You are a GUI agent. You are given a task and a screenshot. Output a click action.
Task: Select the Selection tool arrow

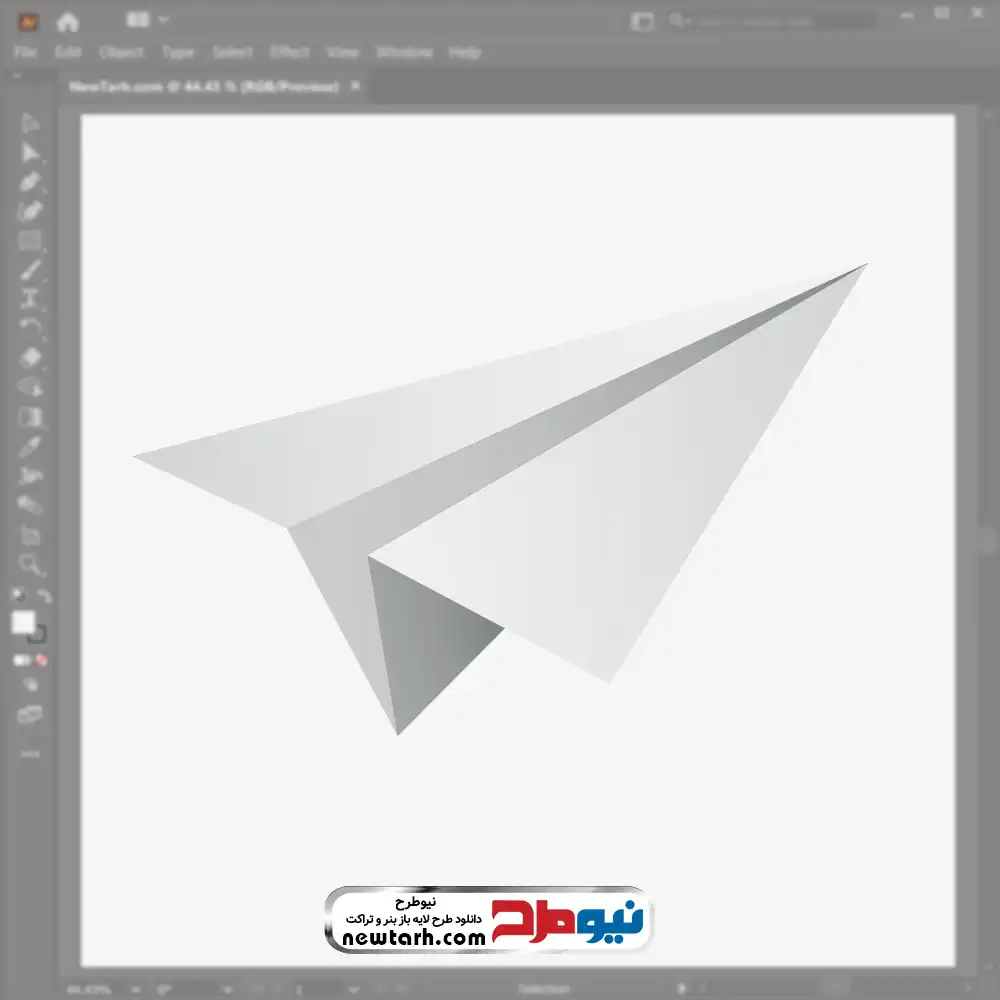[30, 124]
